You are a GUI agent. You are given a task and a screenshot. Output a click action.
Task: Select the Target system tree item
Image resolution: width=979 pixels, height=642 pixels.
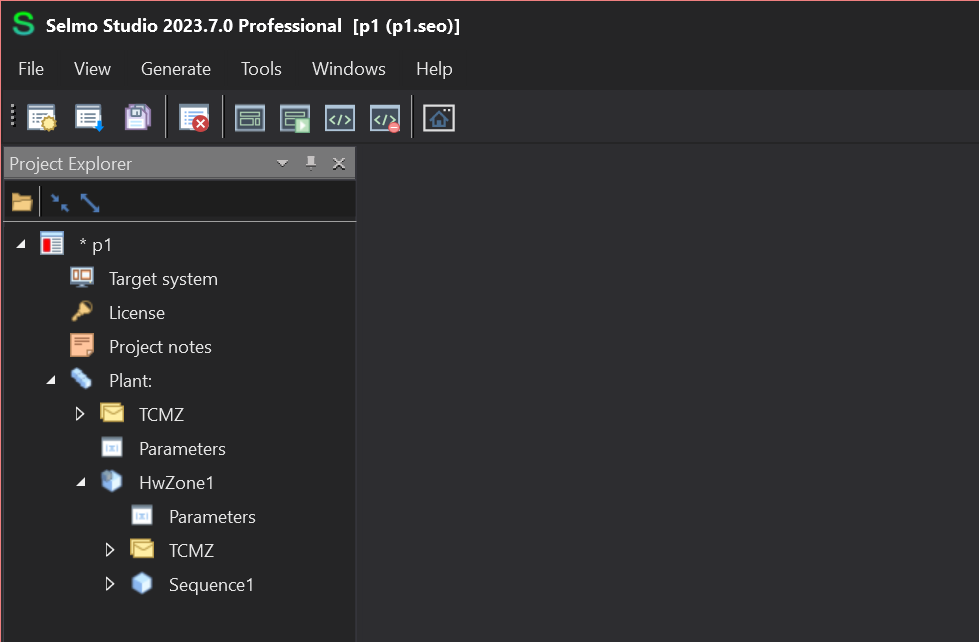(164, 279)
